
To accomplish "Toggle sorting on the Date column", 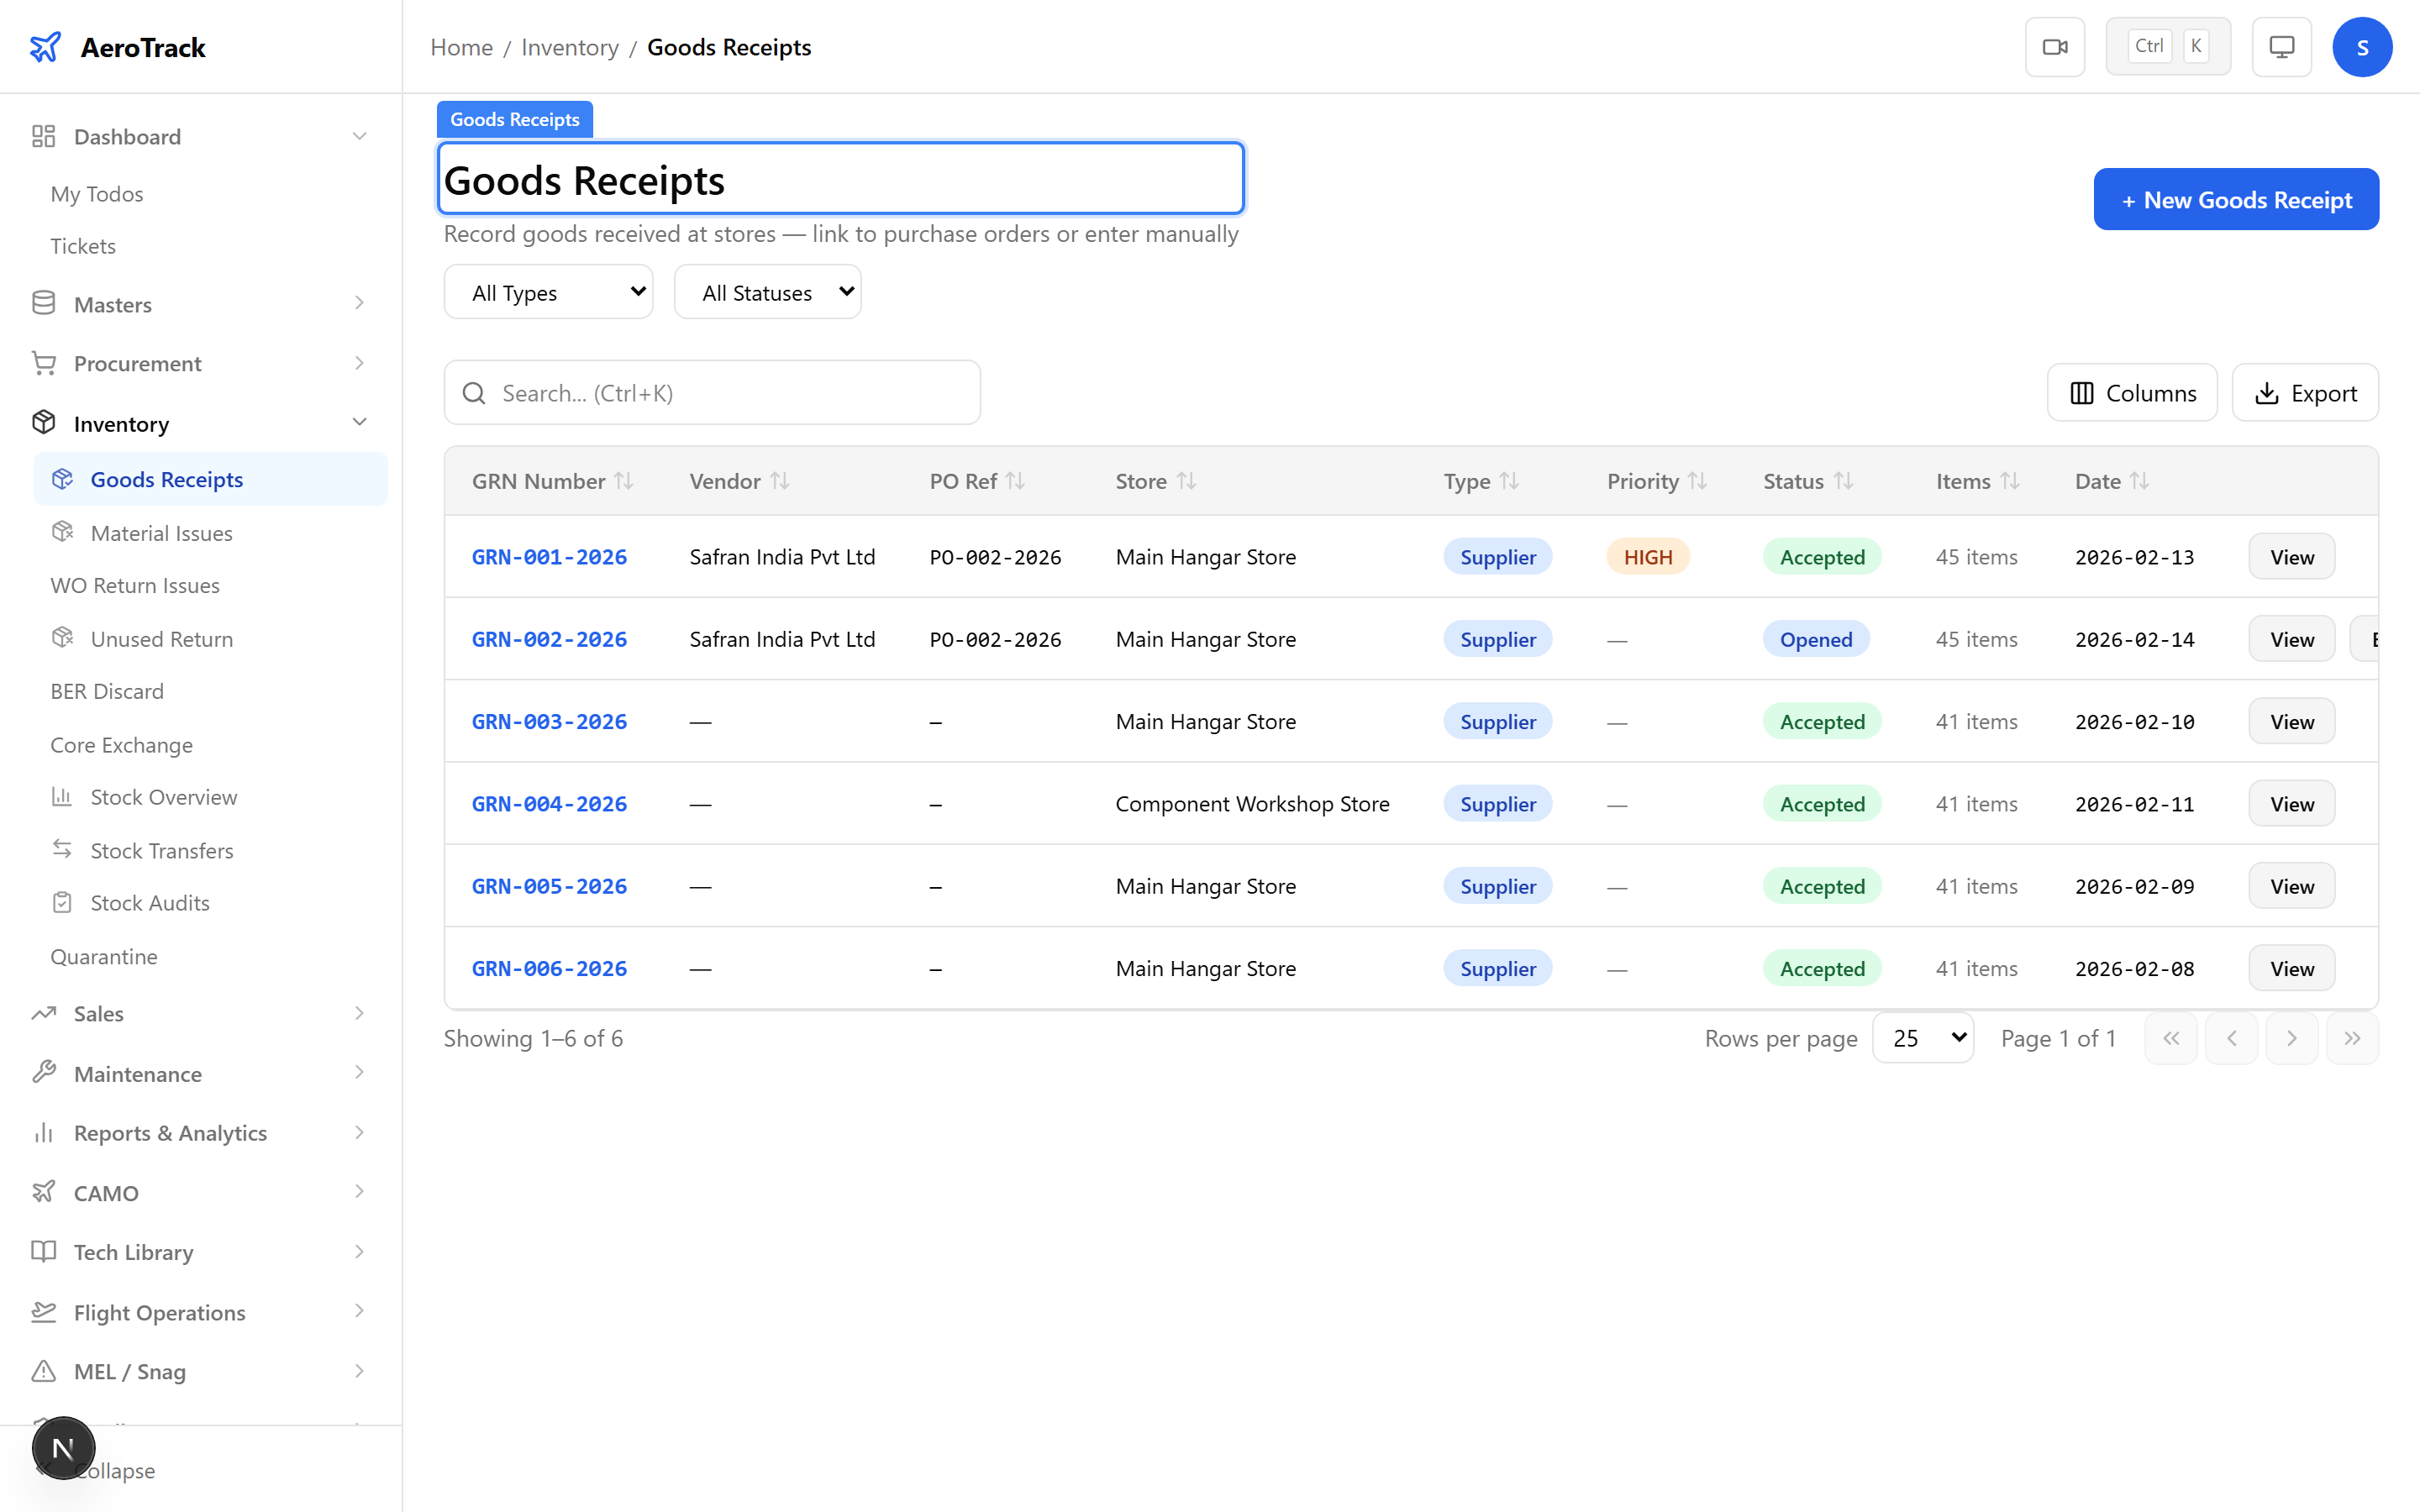I will (2140, 481).
